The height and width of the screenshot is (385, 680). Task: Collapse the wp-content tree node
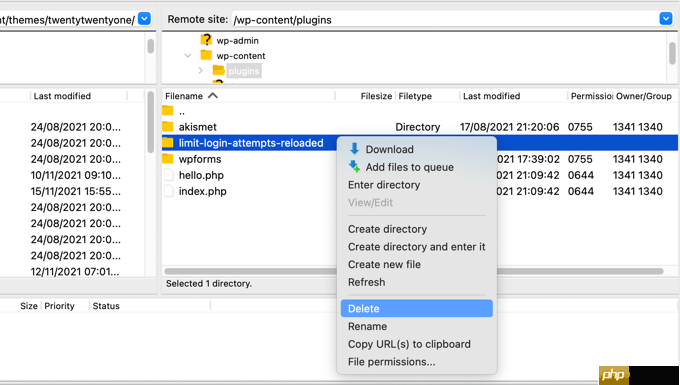pyautogui.click(x=188, y=55)
